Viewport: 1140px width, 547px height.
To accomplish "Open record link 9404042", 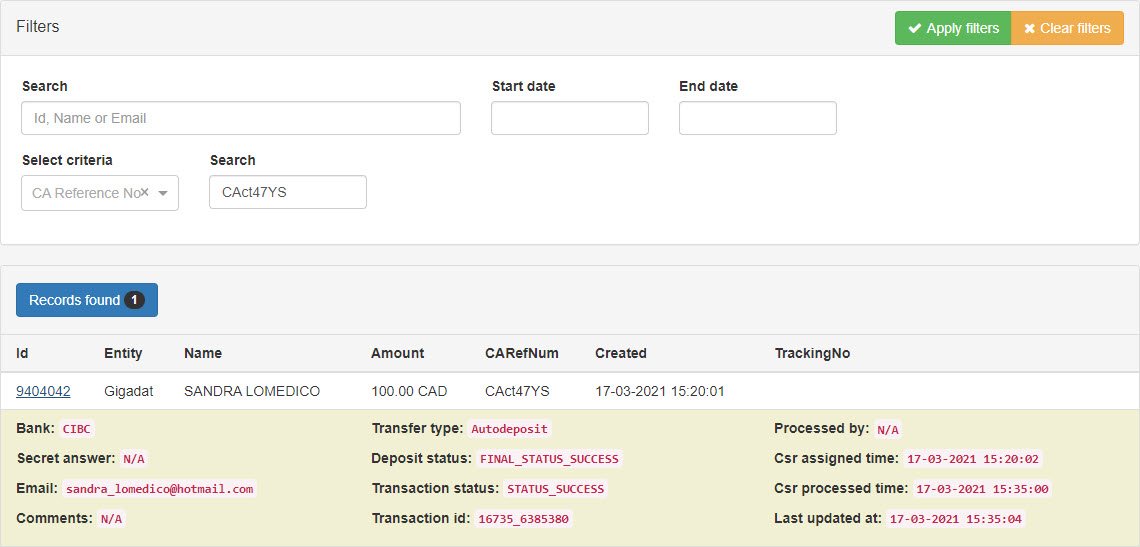I will pyautogui.click(x=43, y=391).
